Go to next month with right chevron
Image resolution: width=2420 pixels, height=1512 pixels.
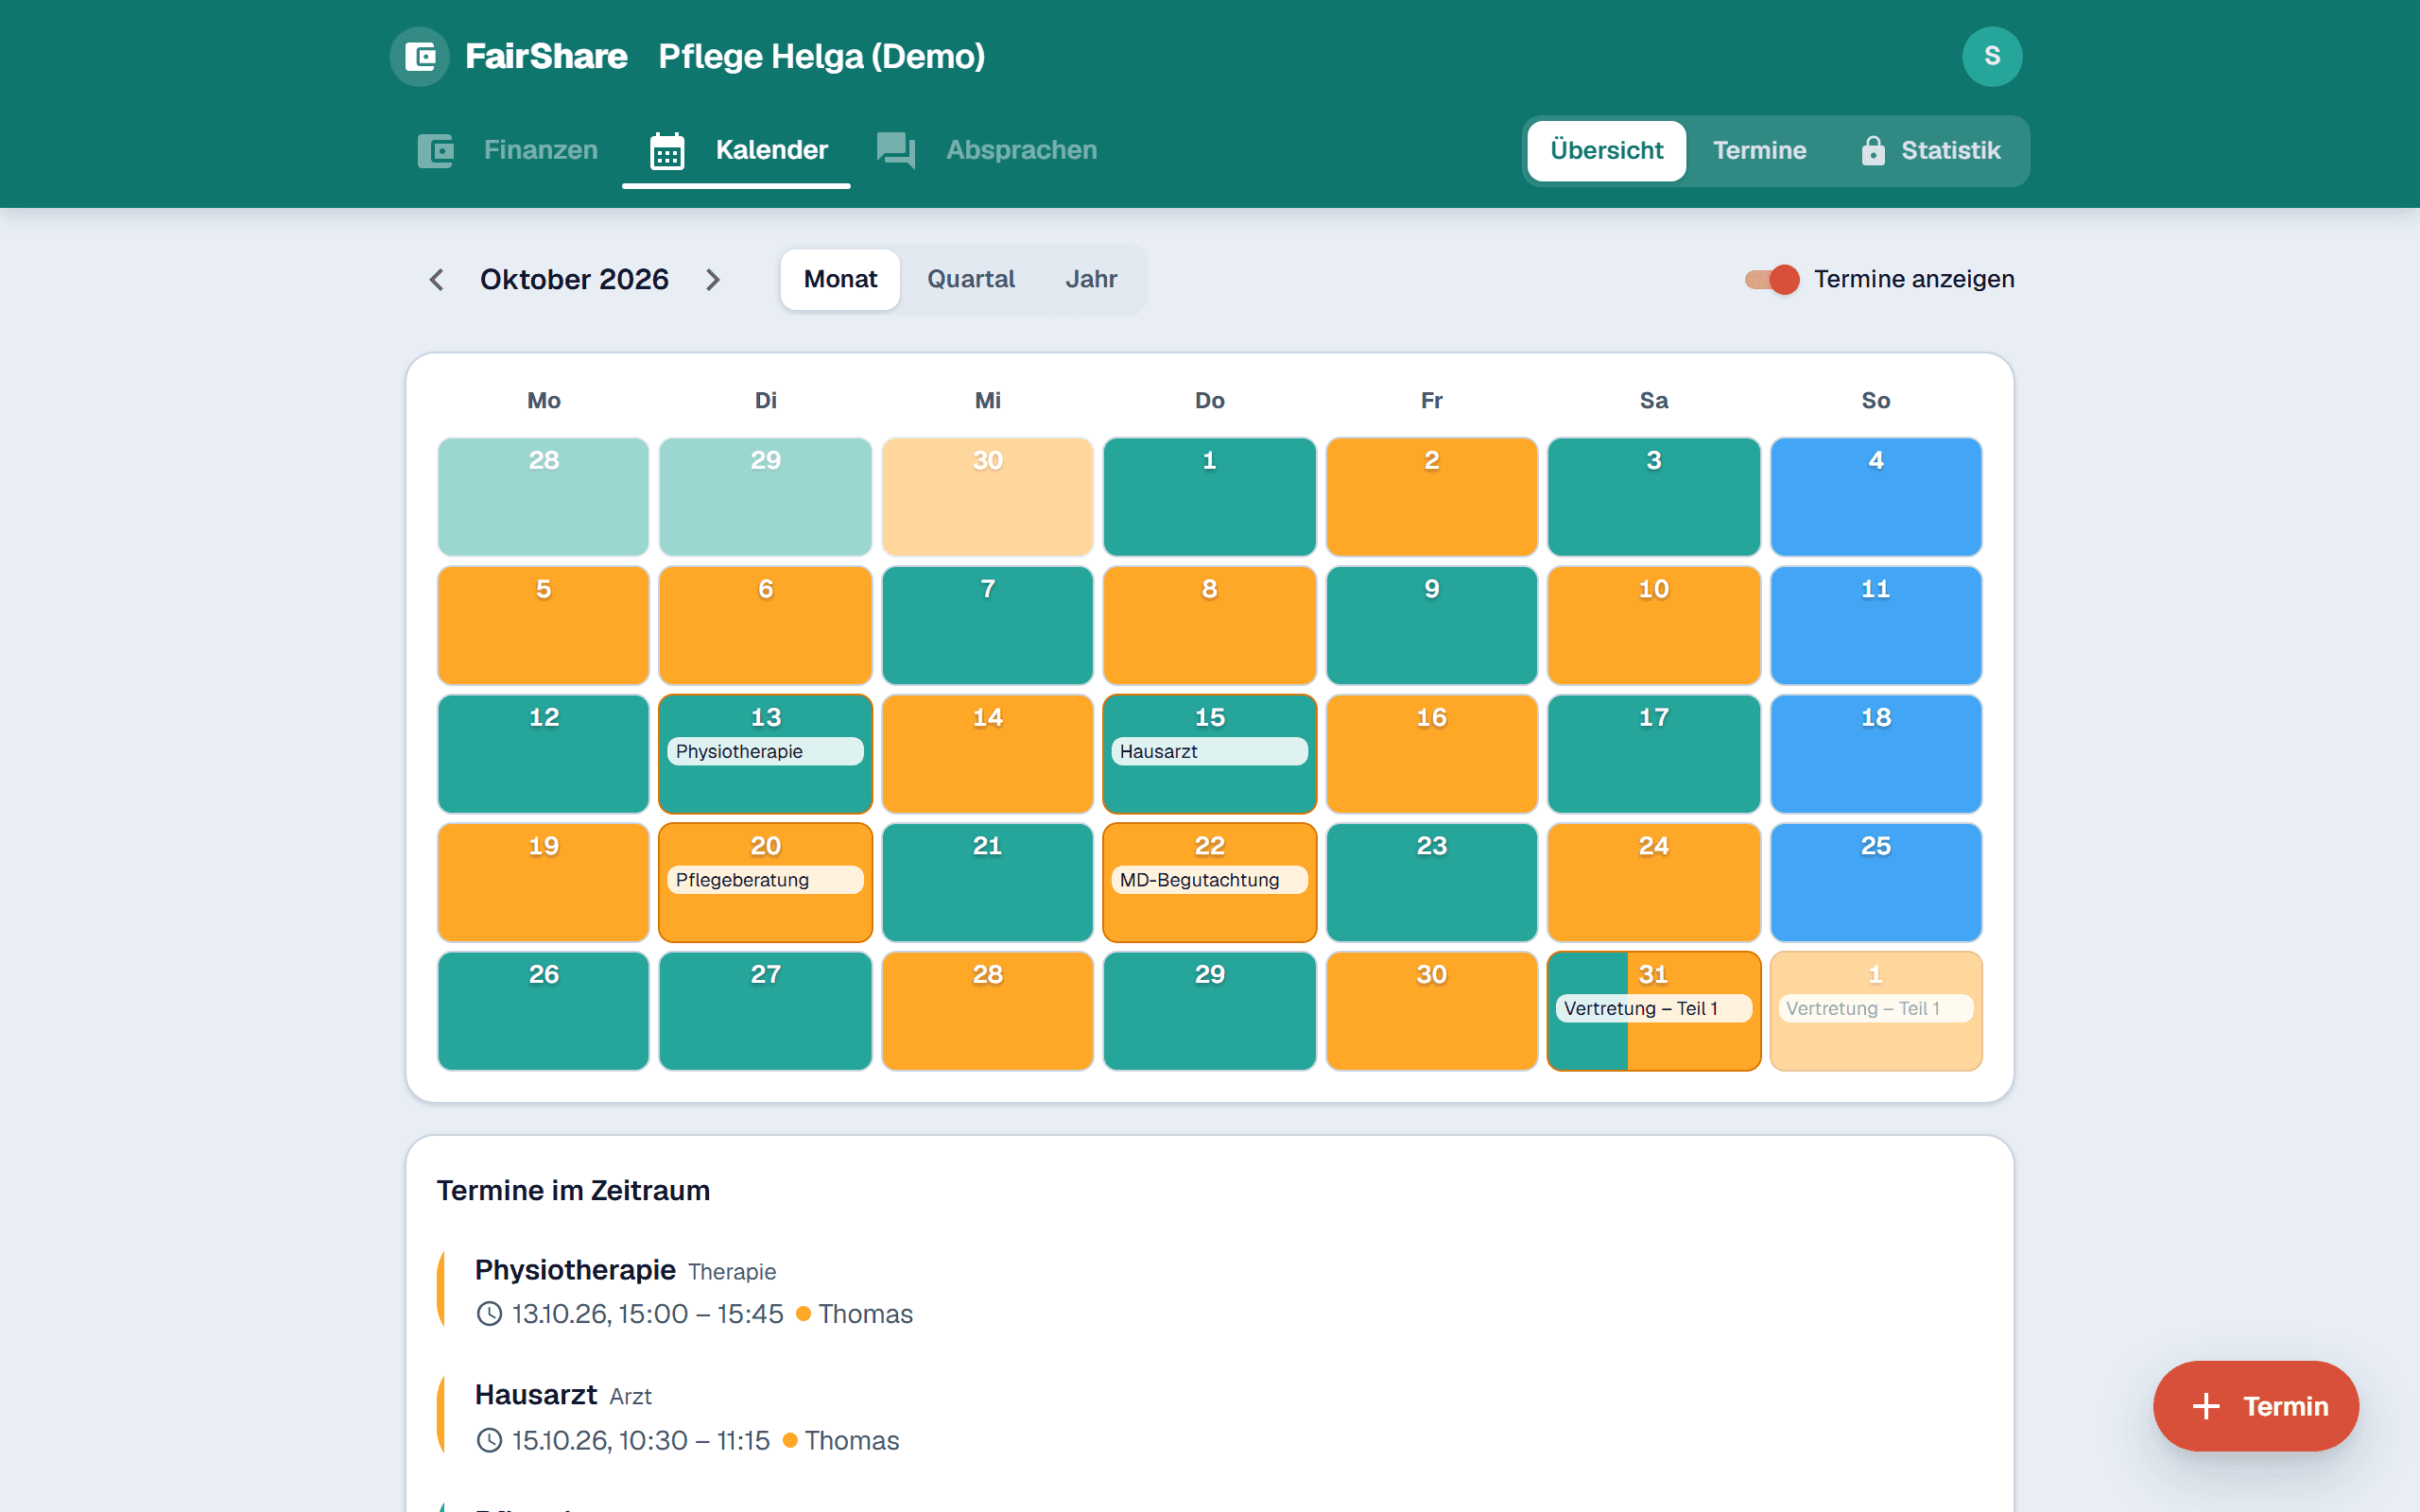tap(712, 280)
